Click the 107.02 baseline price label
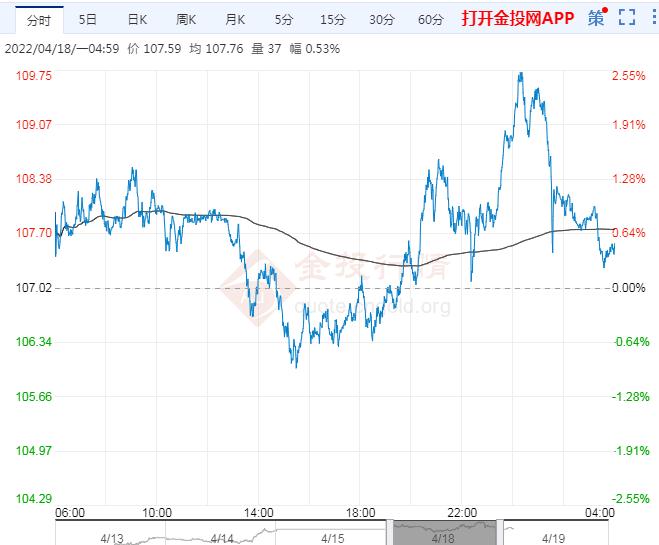This screenshot has width=659, height=545. 34,288
